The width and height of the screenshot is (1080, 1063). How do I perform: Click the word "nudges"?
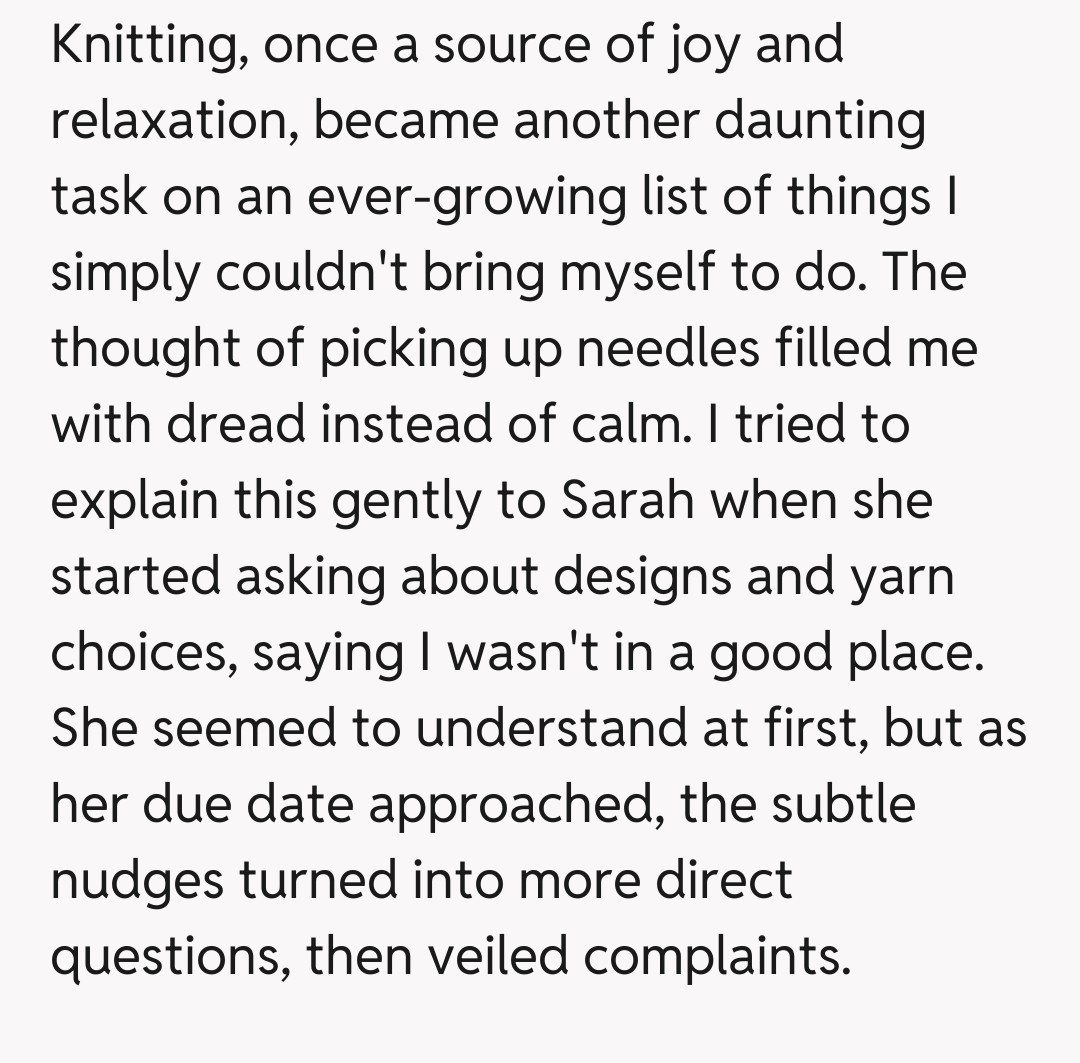138,880
